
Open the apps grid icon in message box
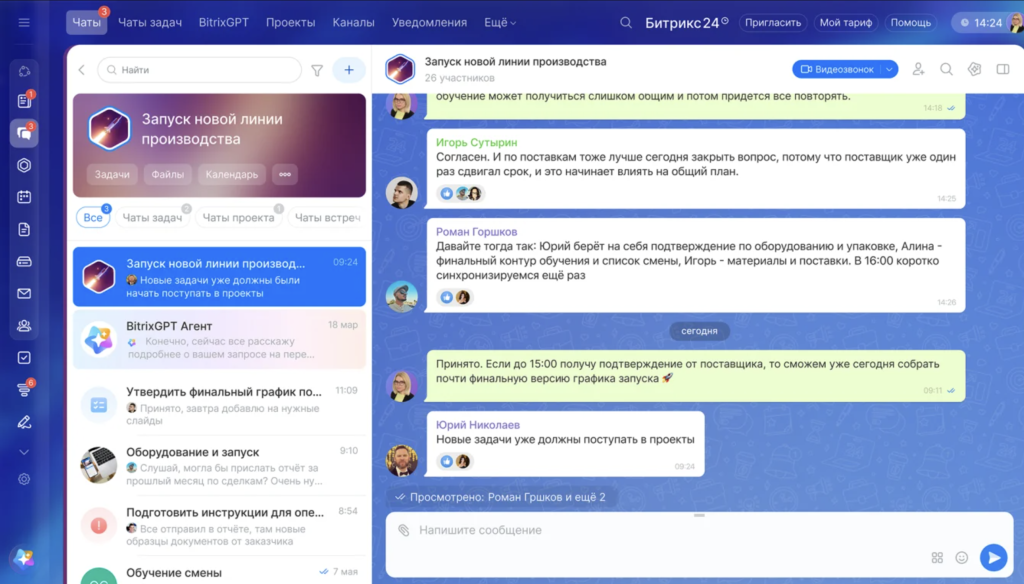click(x=937, y=558)
